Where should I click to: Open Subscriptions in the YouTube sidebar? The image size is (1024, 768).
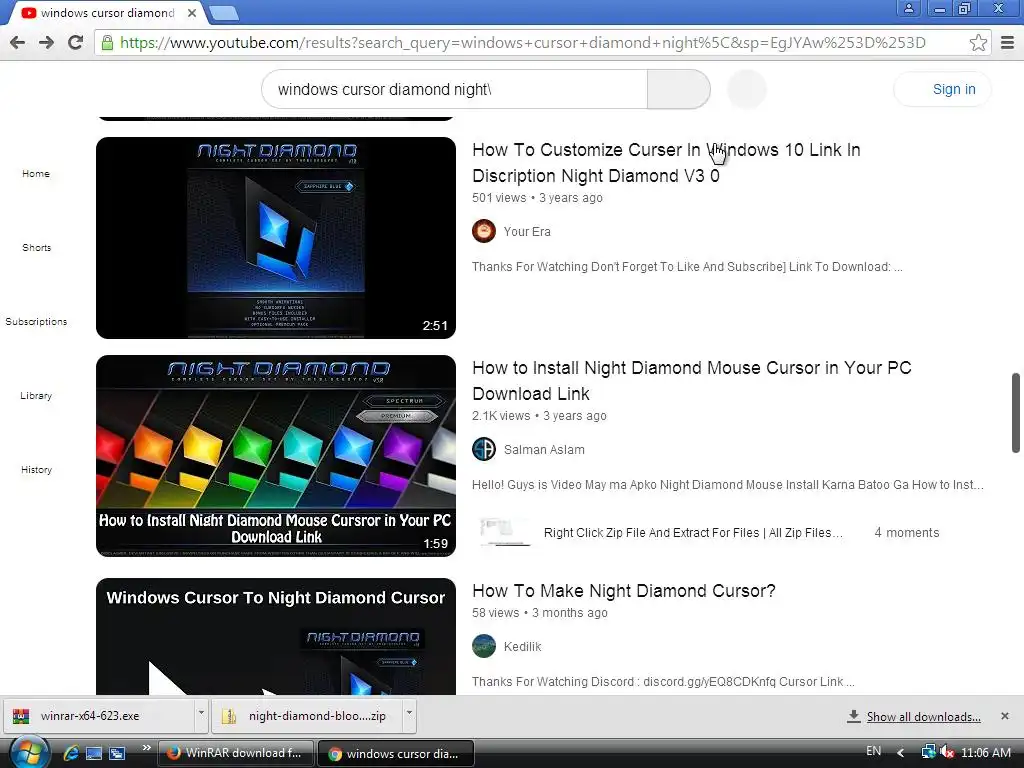[x=36, y=321]
